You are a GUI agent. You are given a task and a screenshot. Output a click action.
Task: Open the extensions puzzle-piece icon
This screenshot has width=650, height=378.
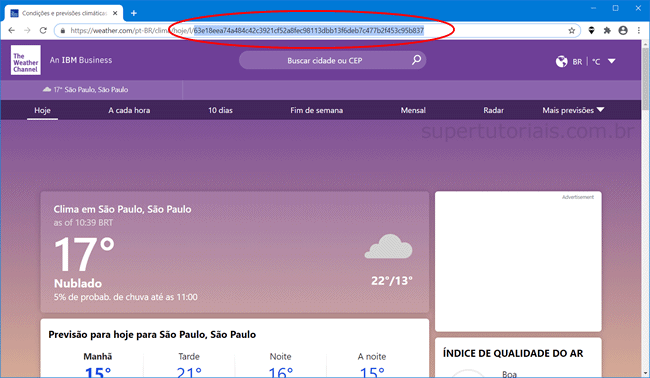click(x=607, y=30)
